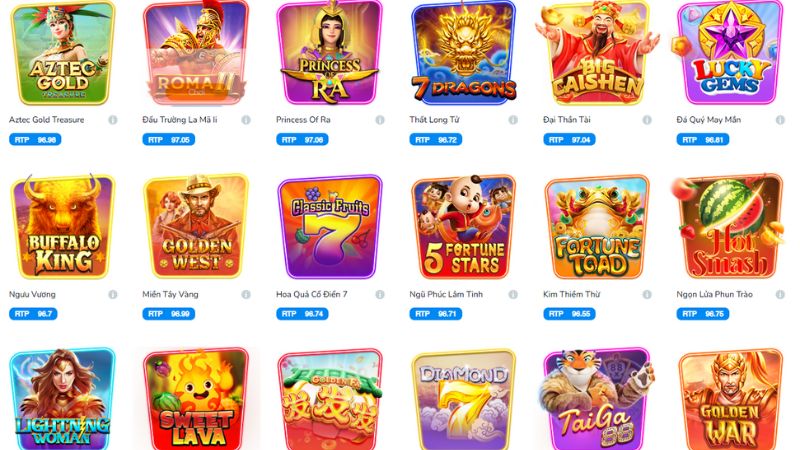Click the Ngũ Phúc Lâm Tinh title text
800x450 pixels.
[446, 294]
